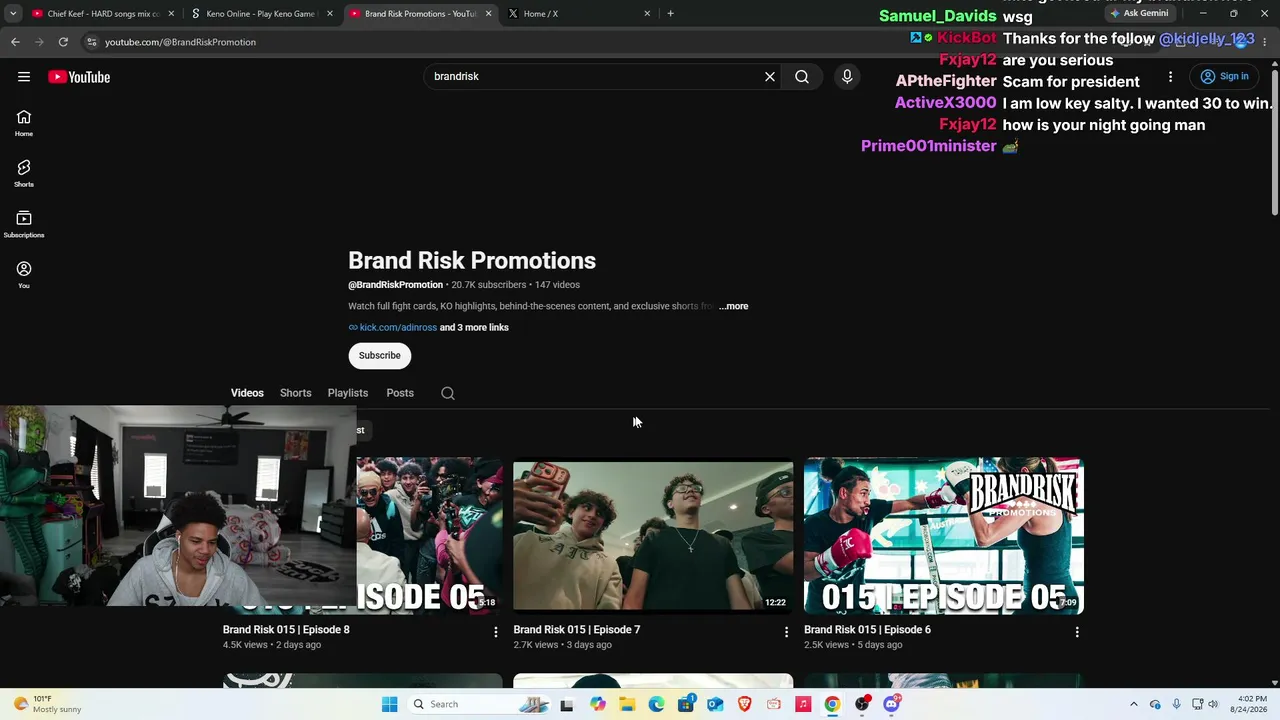The width and height of the screenshot is (1280, 720).
Task: Click the browser address bar URL
Action: click(180, 42)
